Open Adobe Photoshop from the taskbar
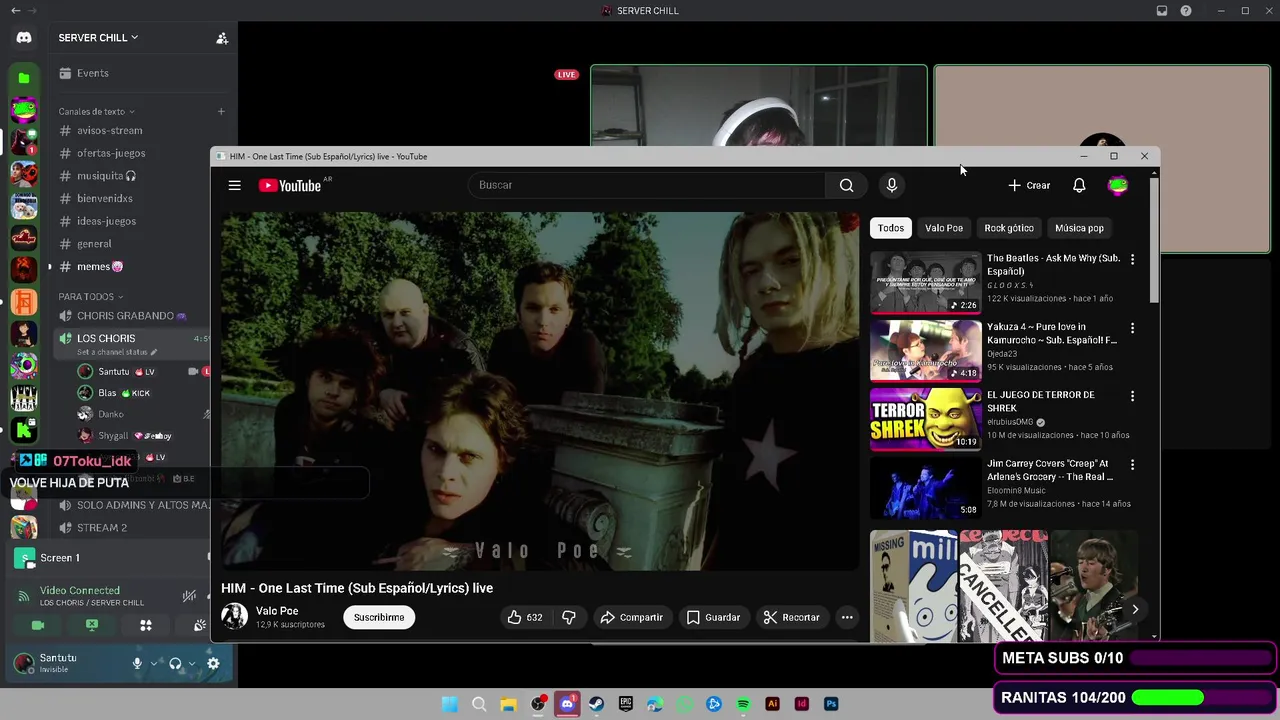Screen dimensions: 1280x720 click(x=831, y=704)
